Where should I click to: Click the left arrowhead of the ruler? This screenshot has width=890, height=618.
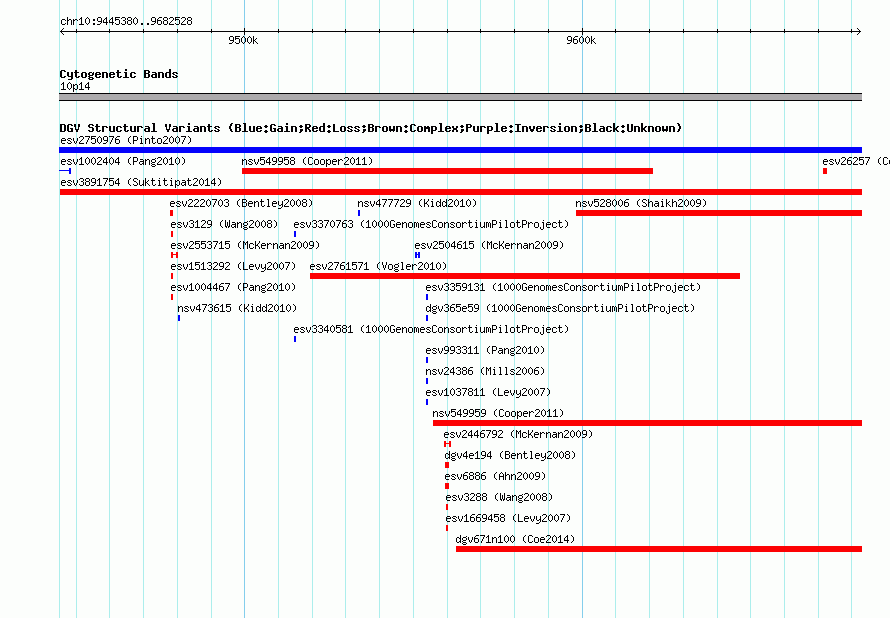tap(62, 32)
